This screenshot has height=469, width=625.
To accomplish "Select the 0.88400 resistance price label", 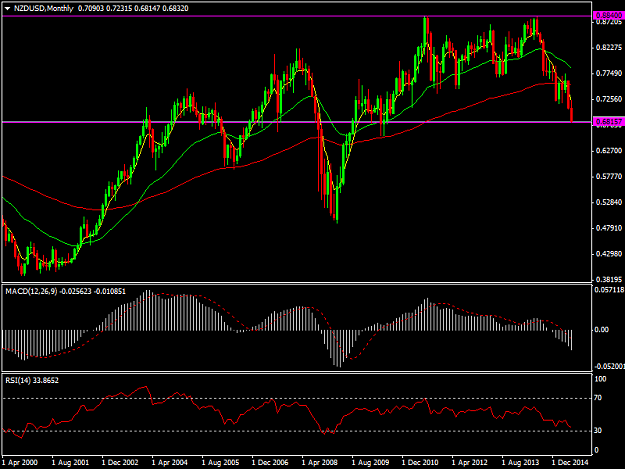I will (609, 16).
